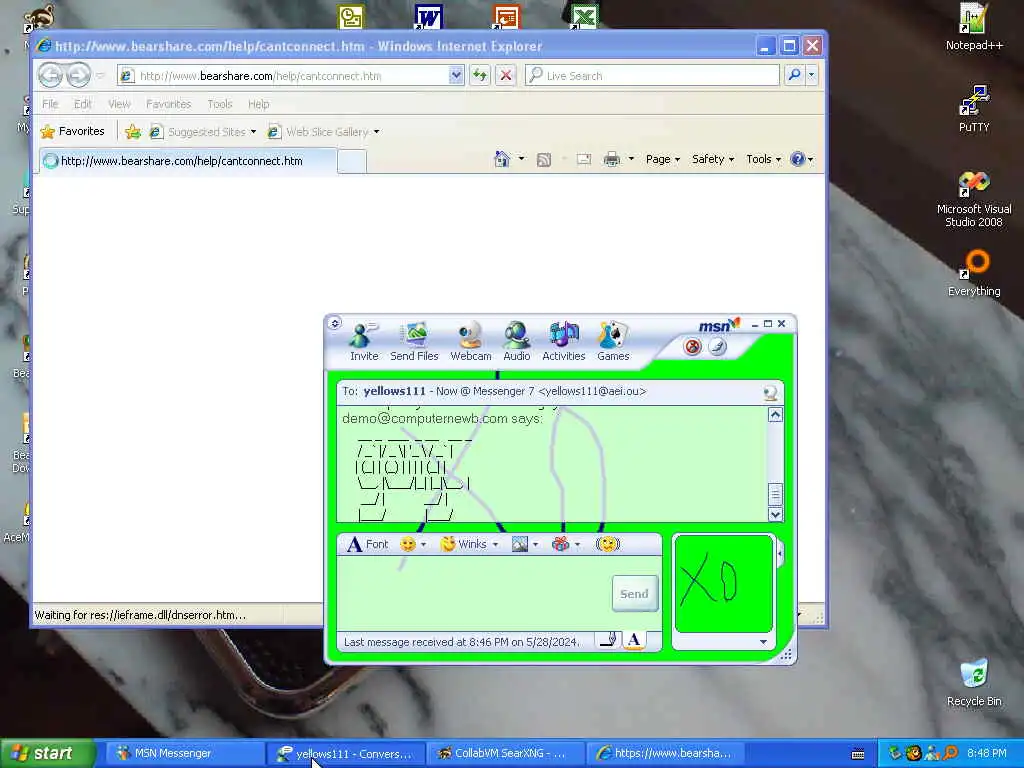Open the Favorites menu in menu bar

(168, 104)
